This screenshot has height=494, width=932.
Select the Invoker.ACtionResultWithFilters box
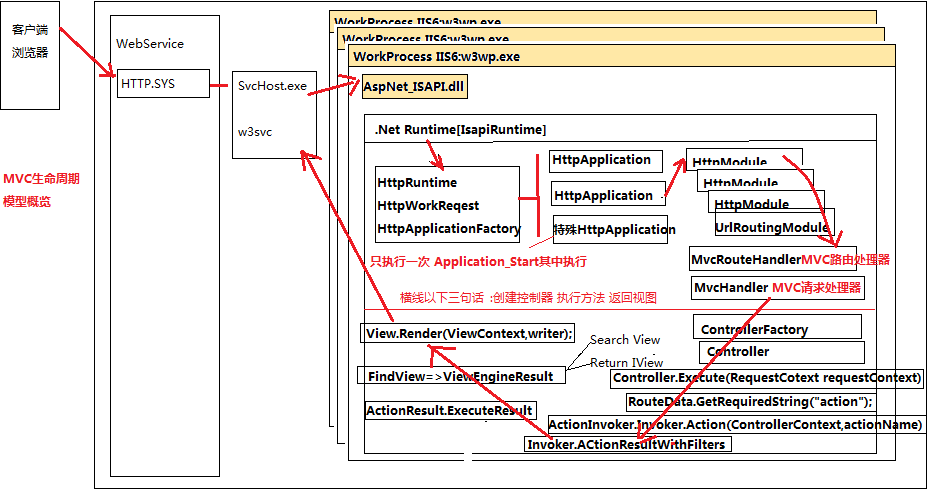(x=627, y=444)
